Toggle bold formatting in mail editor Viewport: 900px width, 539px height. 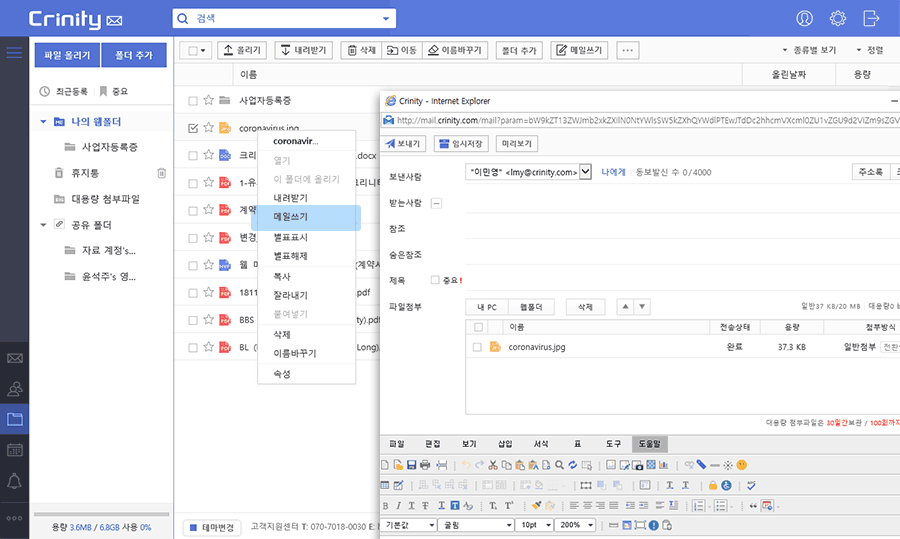pyautogui.click(x=386, y=506)
